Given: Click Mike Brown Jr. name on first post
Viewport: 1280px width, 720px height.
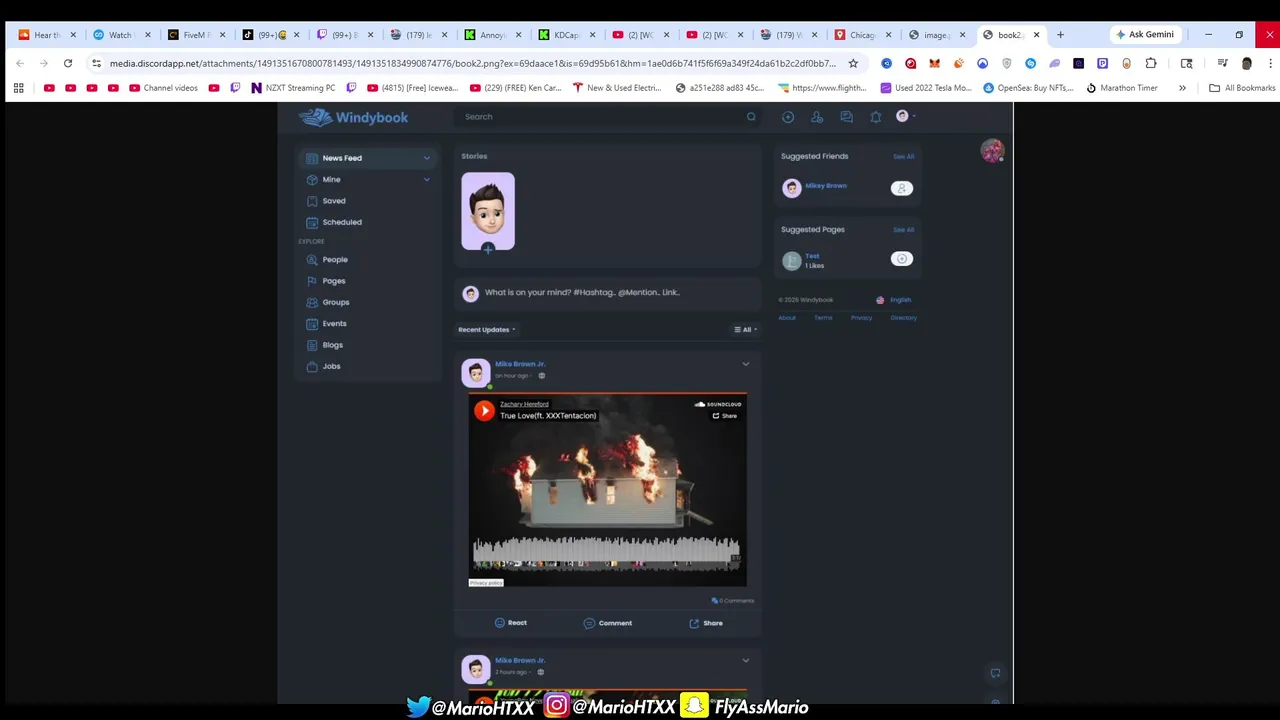Looking at the screenshot, I should [520, 364].
